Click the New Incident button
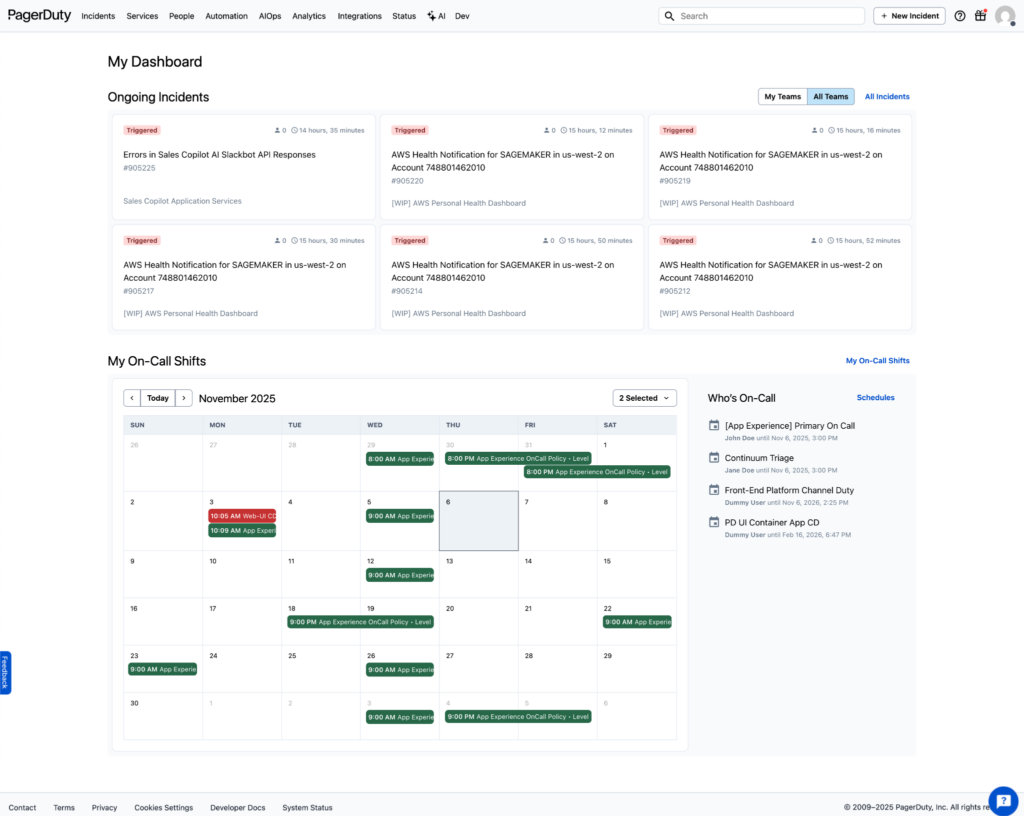This screenshot has width=1024, height=816. click(909, 16)
